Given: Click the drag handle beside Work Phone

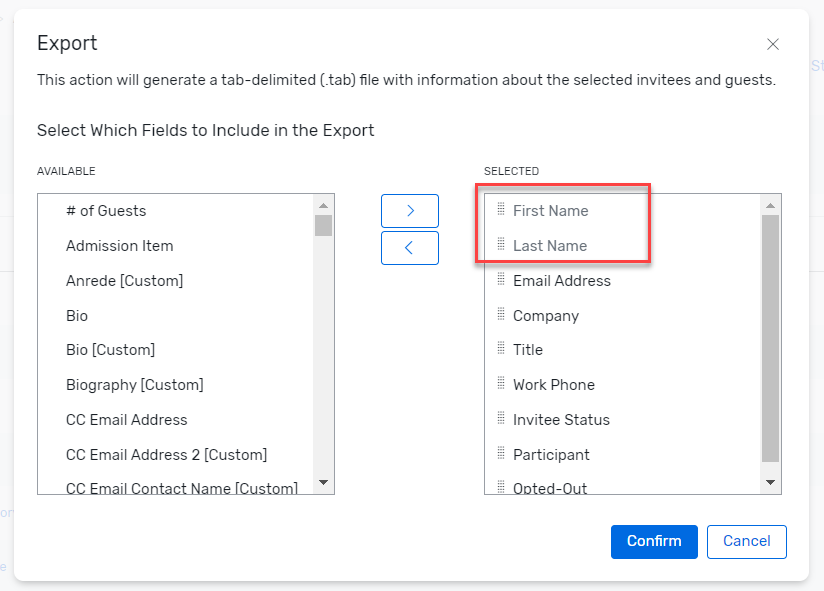Looking at the screenshot, I should coord(501,384).
